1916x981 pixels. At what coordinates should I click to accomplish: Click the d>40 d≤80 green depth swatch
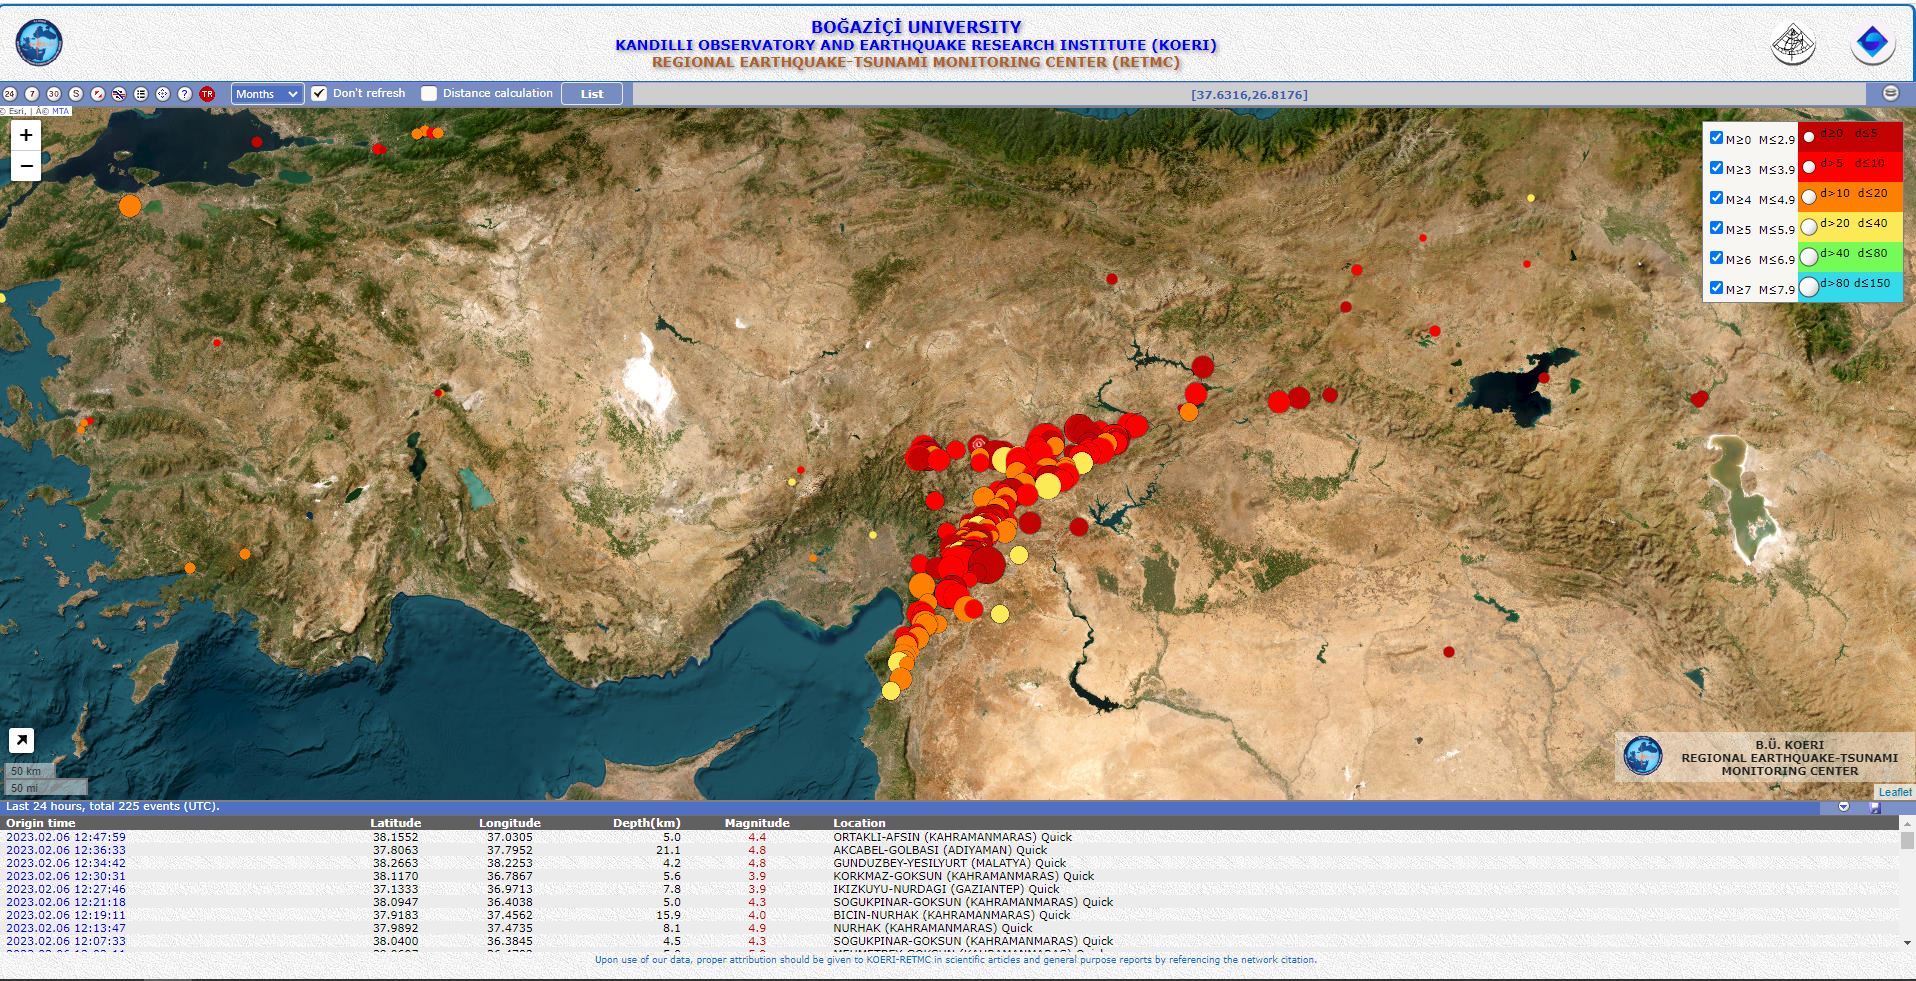[1850, 257]
